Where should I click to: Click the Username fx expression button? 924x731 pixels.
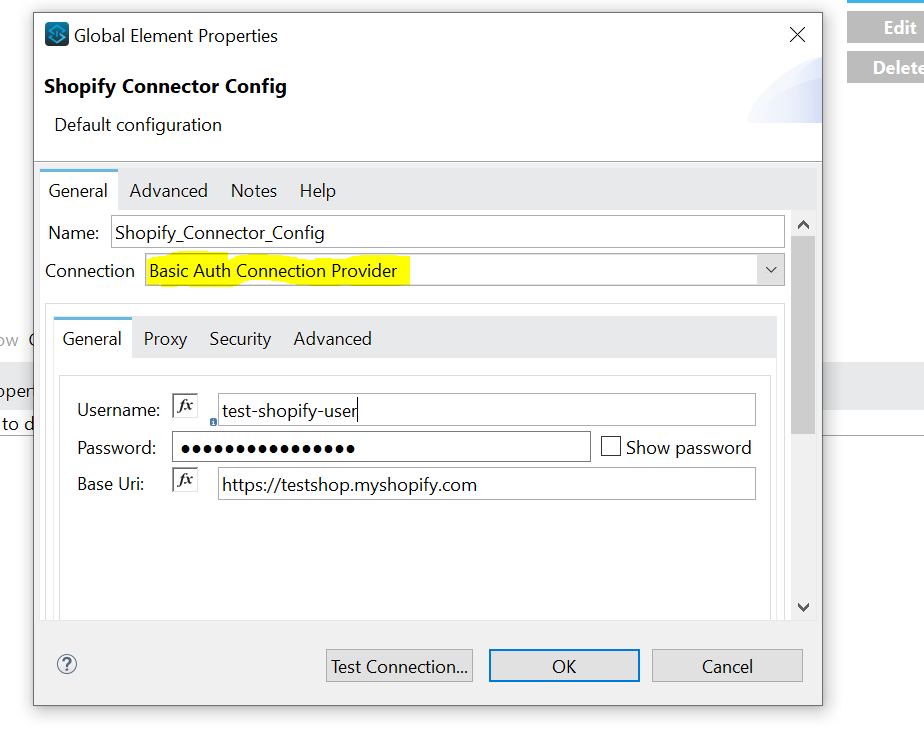click(184, 406)
